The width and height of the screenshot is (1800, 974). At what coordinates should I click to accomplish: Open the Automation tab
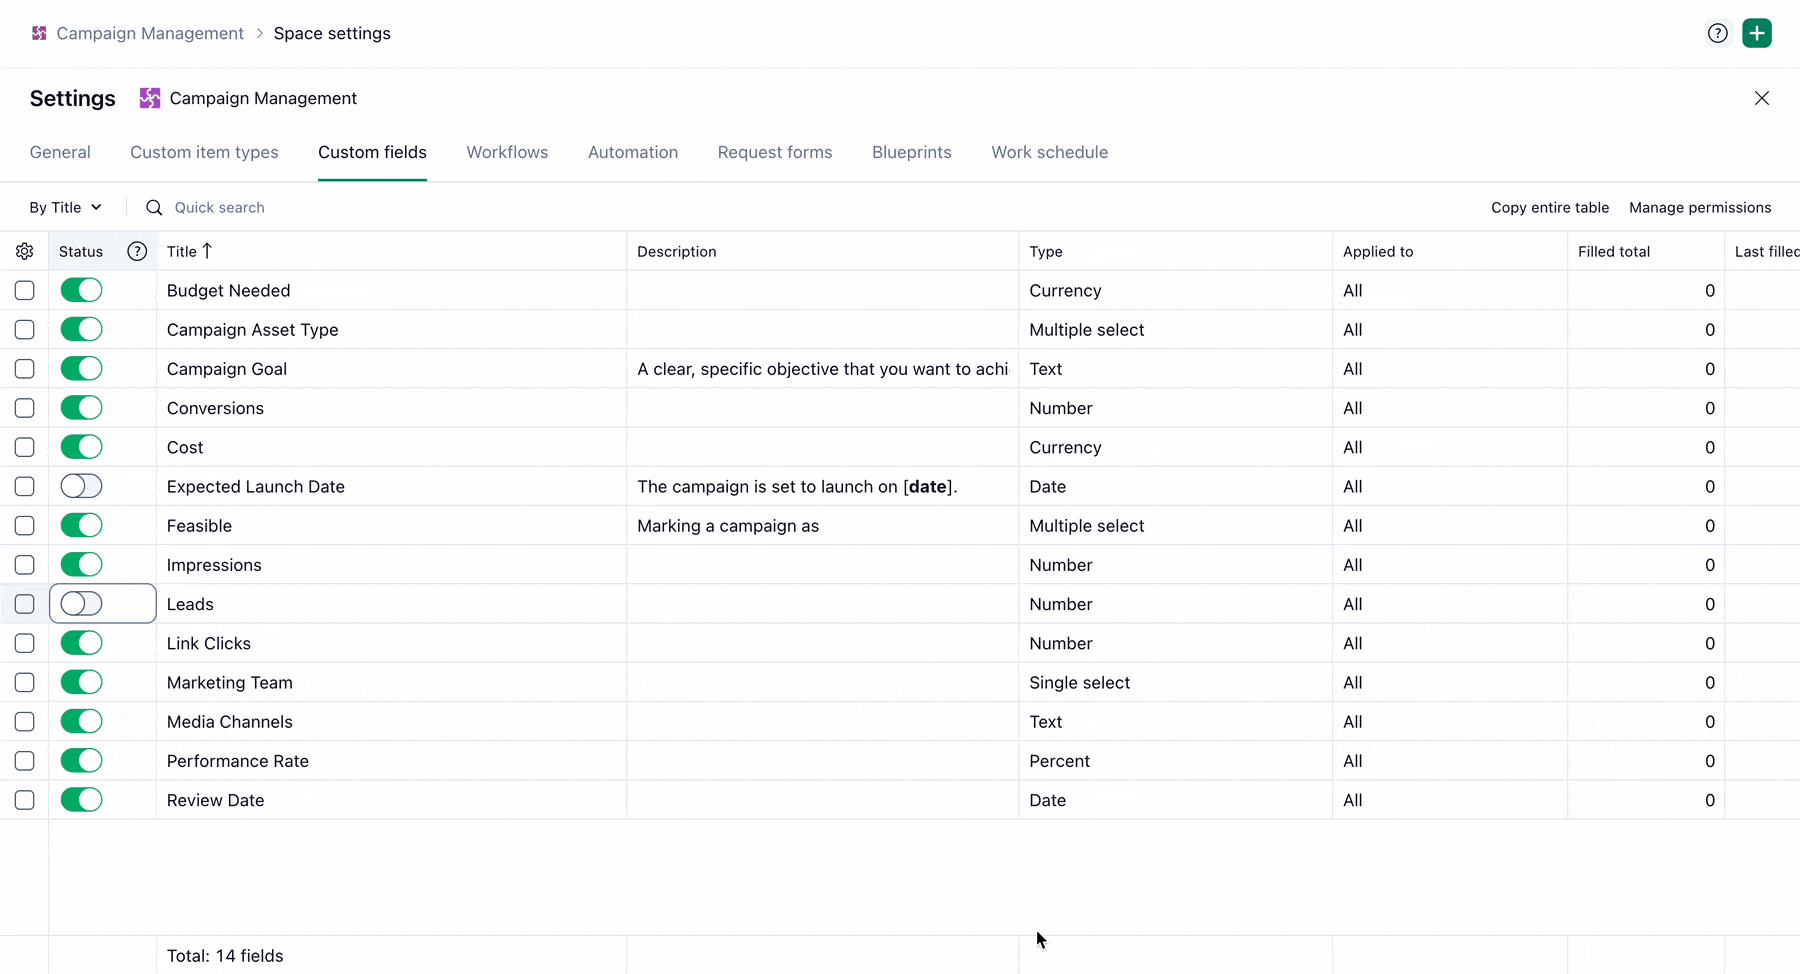pyautogui.click(x=633, y=152)
